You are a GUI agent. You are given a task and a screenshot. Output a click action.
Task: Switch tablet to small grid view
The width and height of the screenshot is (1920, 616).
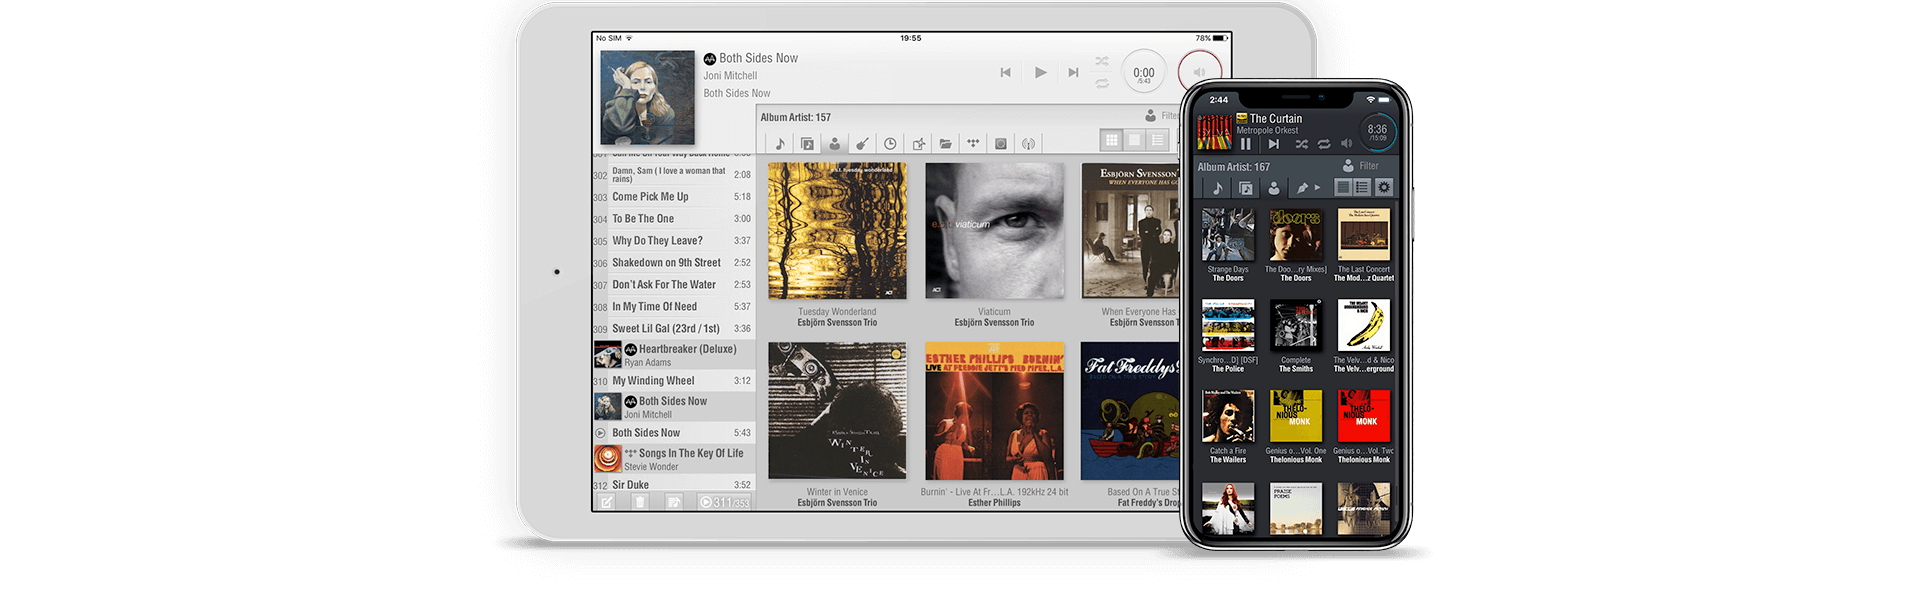(1111, 140)
